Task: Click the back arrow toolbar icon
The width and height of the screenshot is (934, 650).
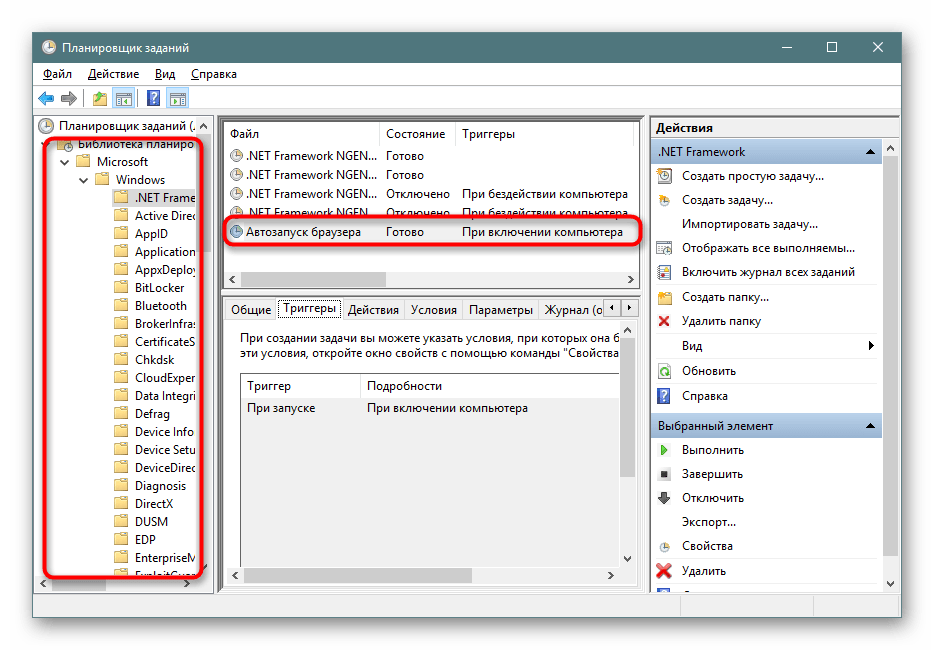Action: tap(46, 98)
